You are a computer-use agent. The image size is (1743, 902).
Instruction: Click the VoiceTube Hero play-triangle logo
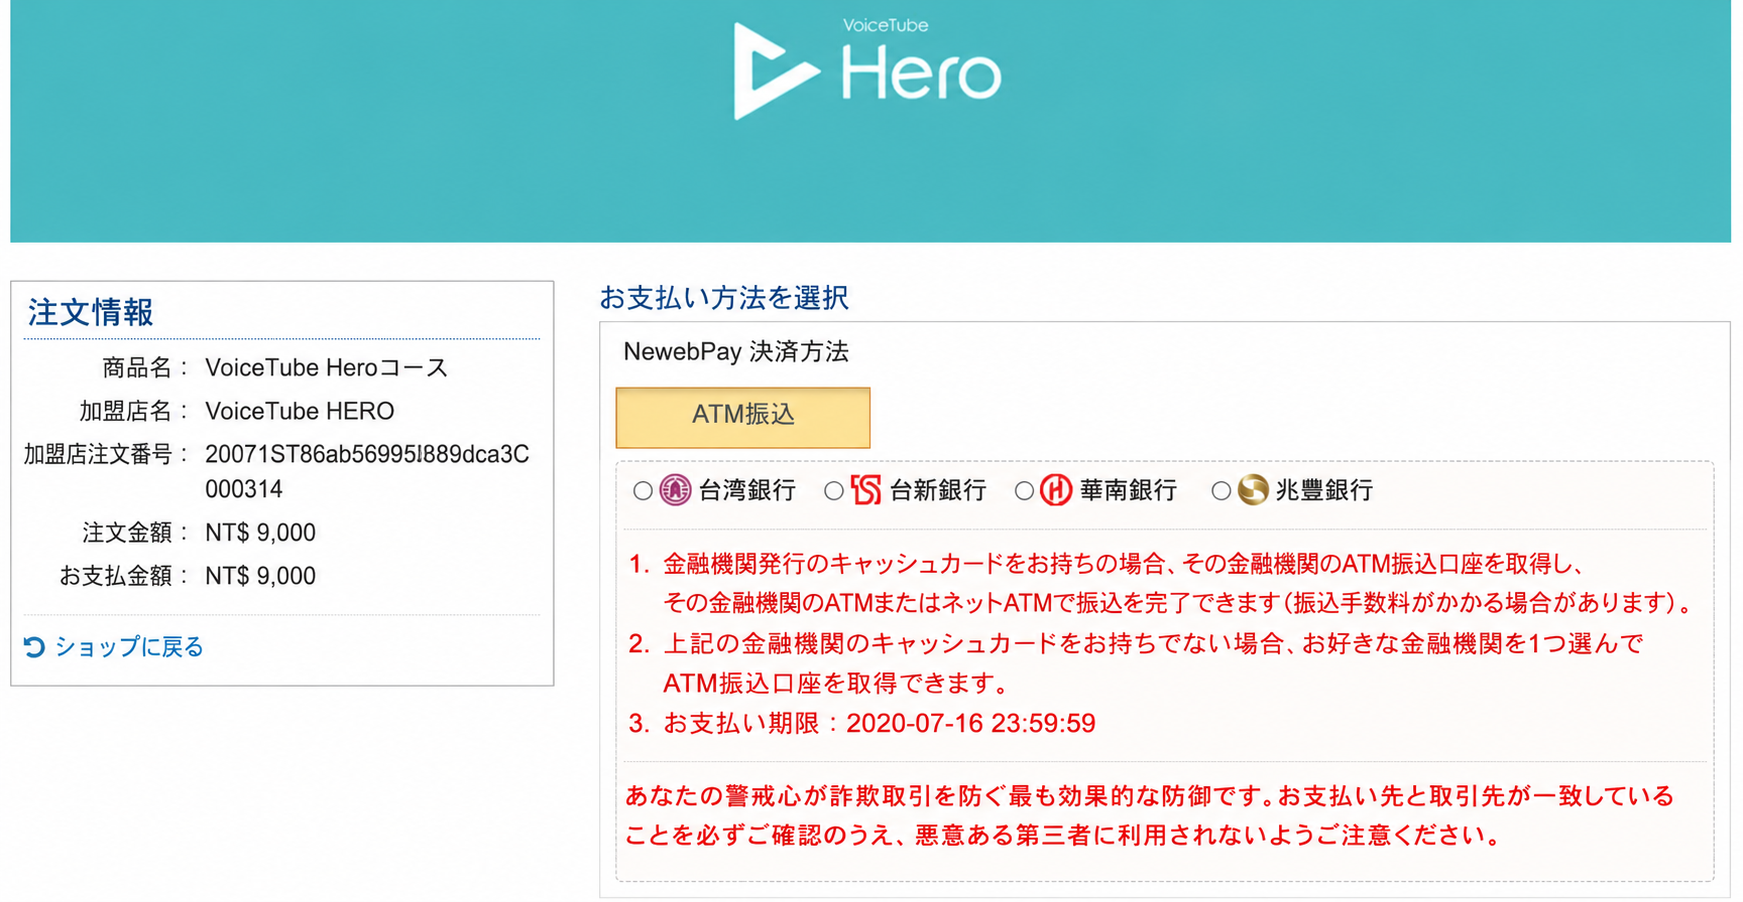pos(774,71)
